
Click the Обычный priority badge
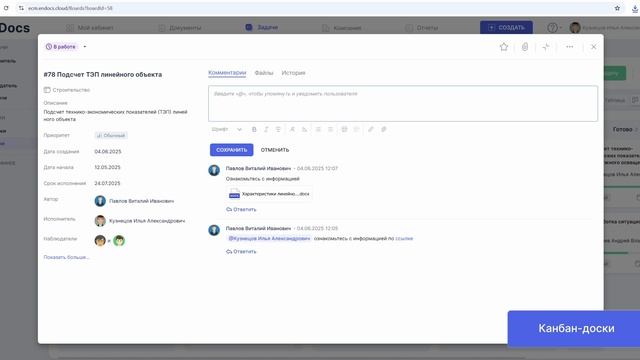tap(111, 136)
